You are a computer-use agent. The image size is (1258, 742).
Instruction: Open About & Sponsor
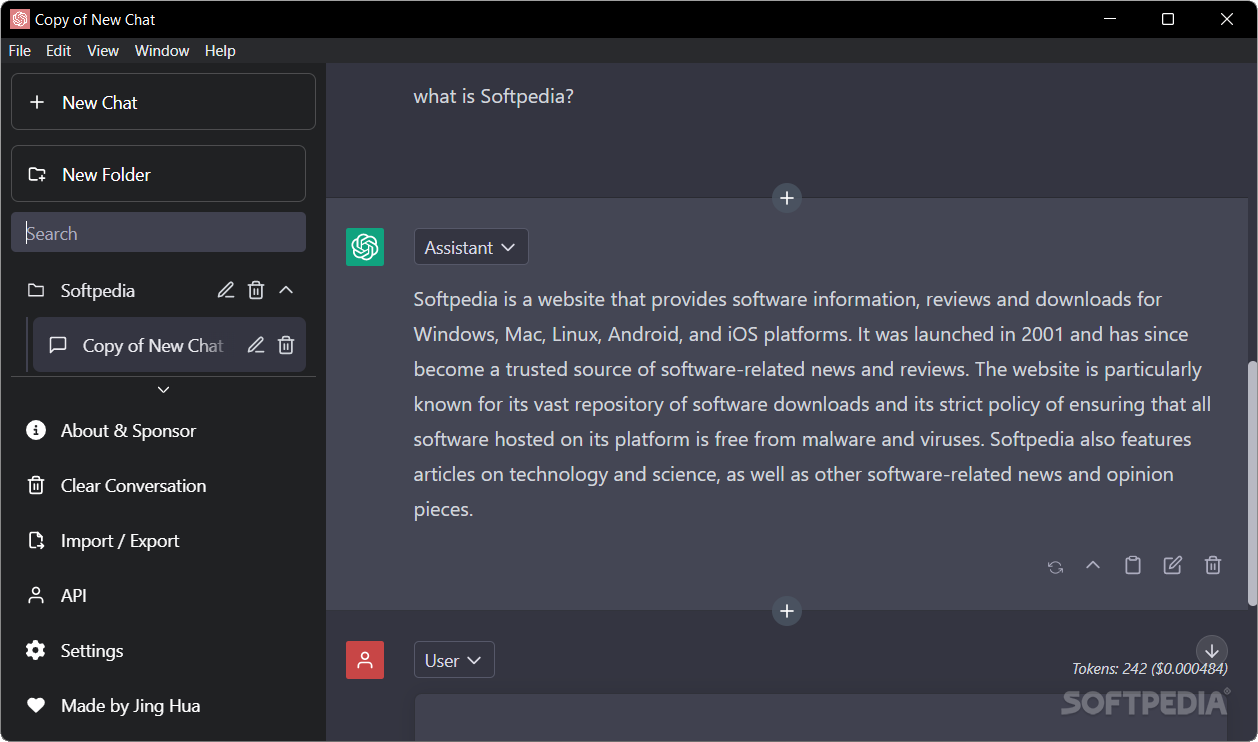(163, 430)
